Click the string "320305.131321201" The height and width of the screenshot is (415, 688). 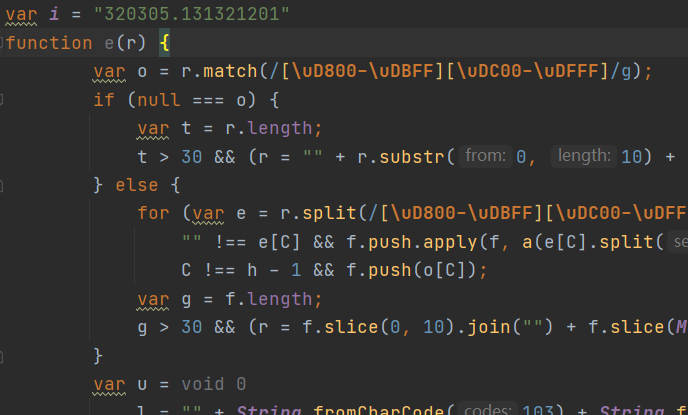click(x=192, y=14)
